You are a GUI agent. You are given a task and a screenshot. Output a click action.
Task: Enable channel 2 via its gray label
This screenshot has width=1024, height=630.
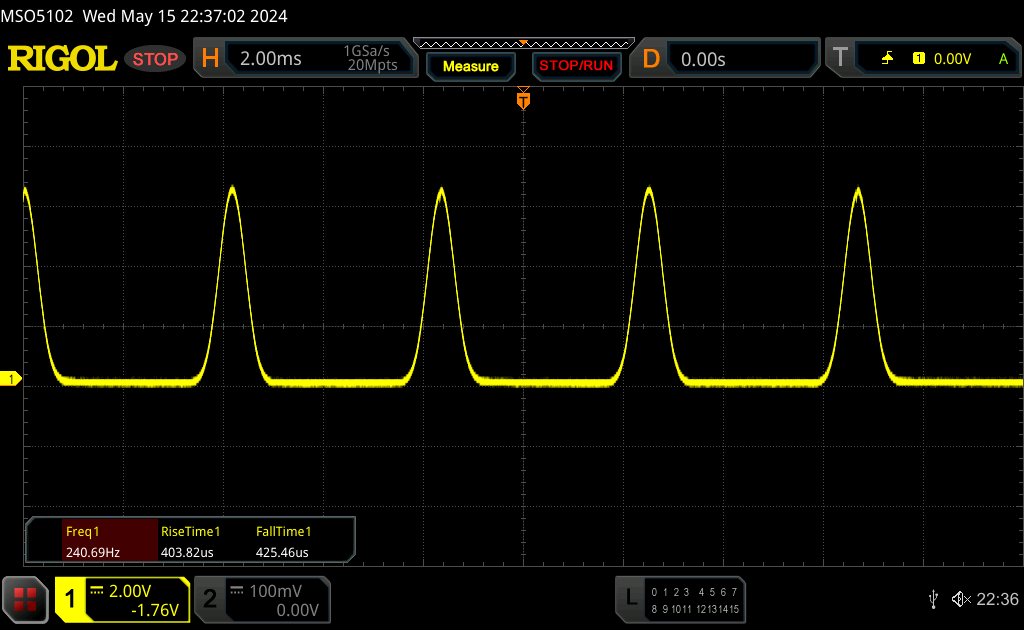210,599
